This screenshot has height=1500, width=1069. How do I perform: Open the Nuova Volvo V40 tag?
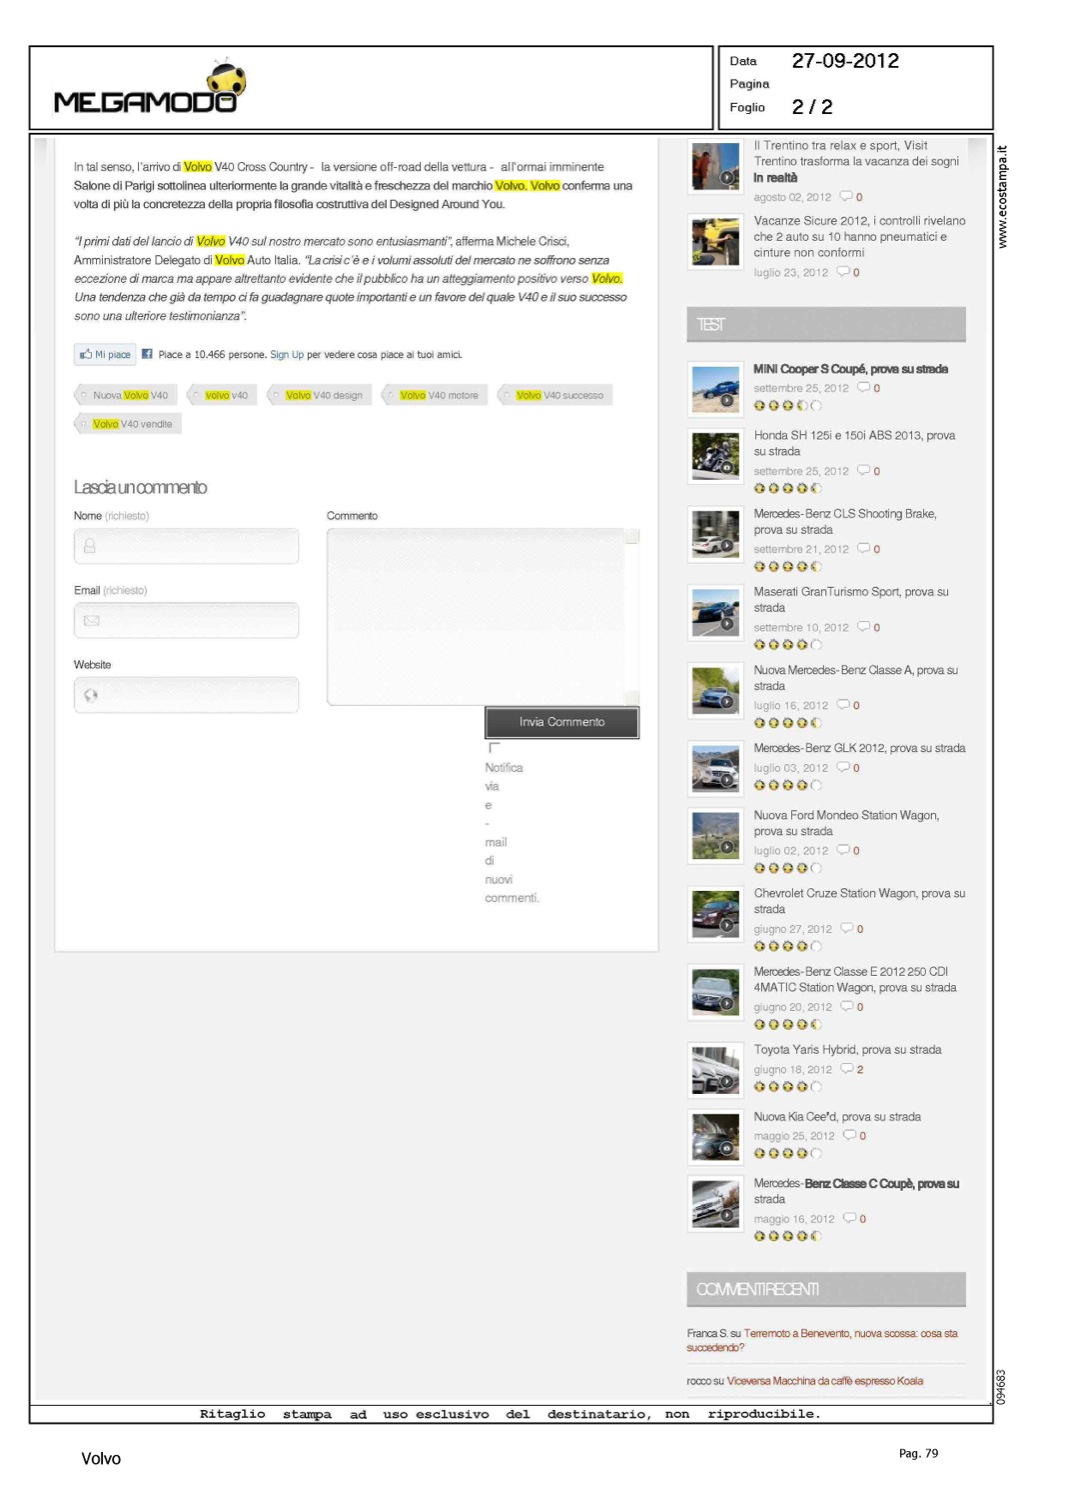128,396
